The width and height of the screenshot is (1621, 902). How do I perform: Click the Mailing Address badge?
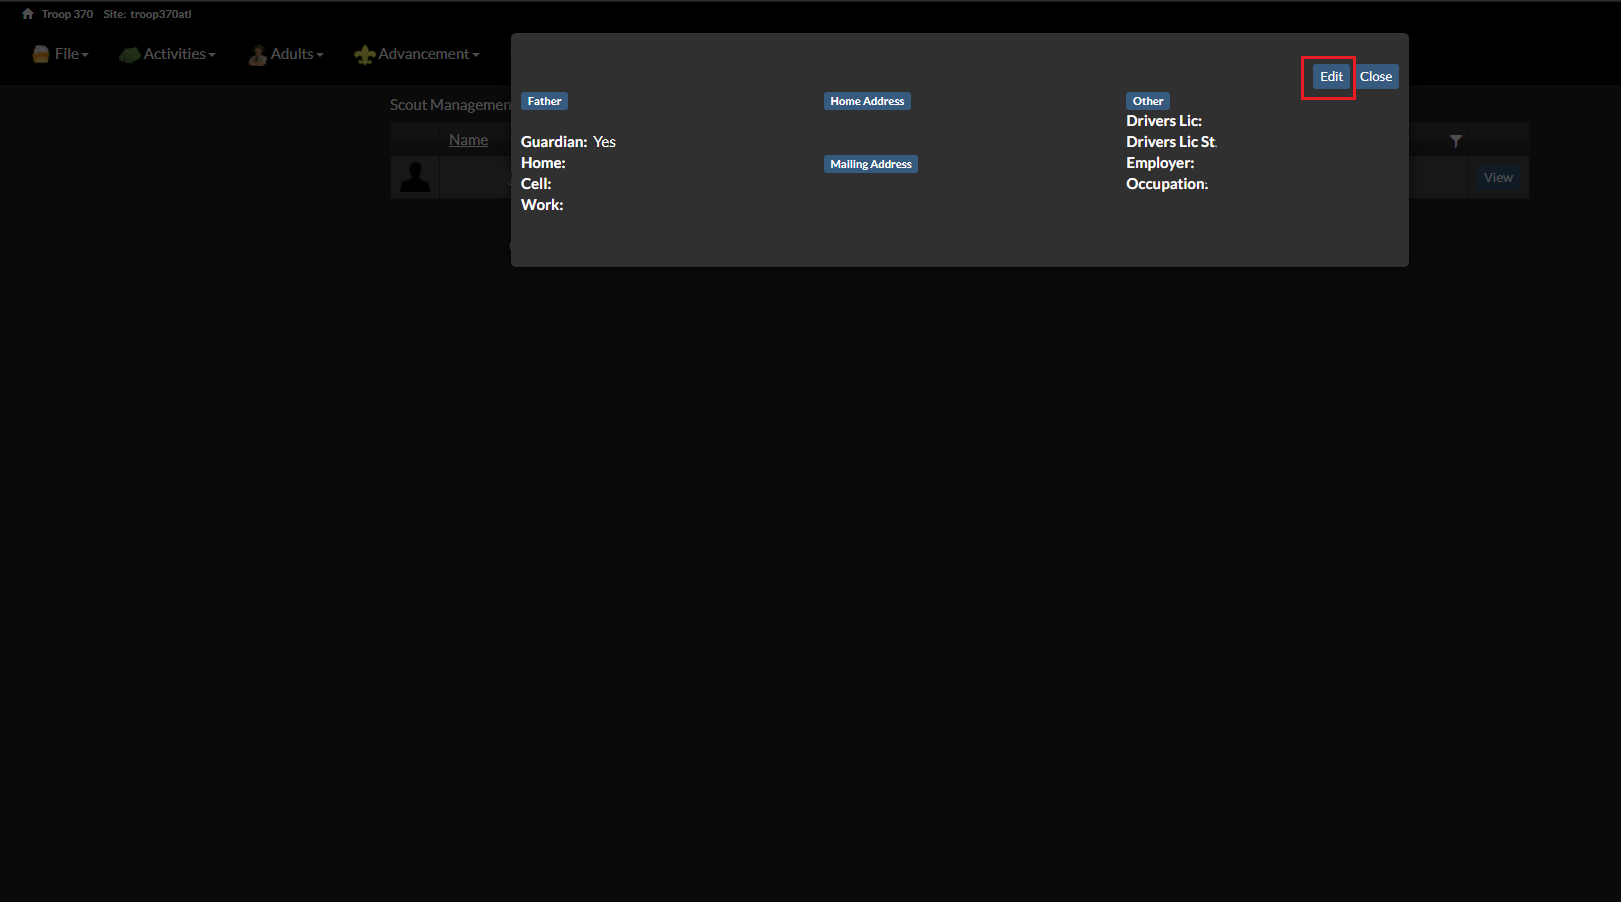[870, 163]
